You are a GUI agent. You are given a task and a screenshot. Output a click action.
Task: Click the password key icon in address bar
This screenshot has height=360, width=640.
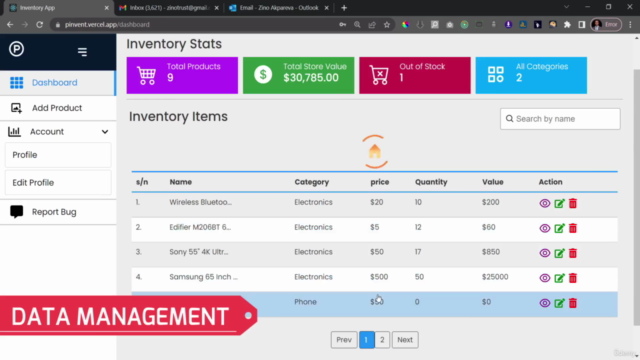pyautogui.click(x=342, y=24)
